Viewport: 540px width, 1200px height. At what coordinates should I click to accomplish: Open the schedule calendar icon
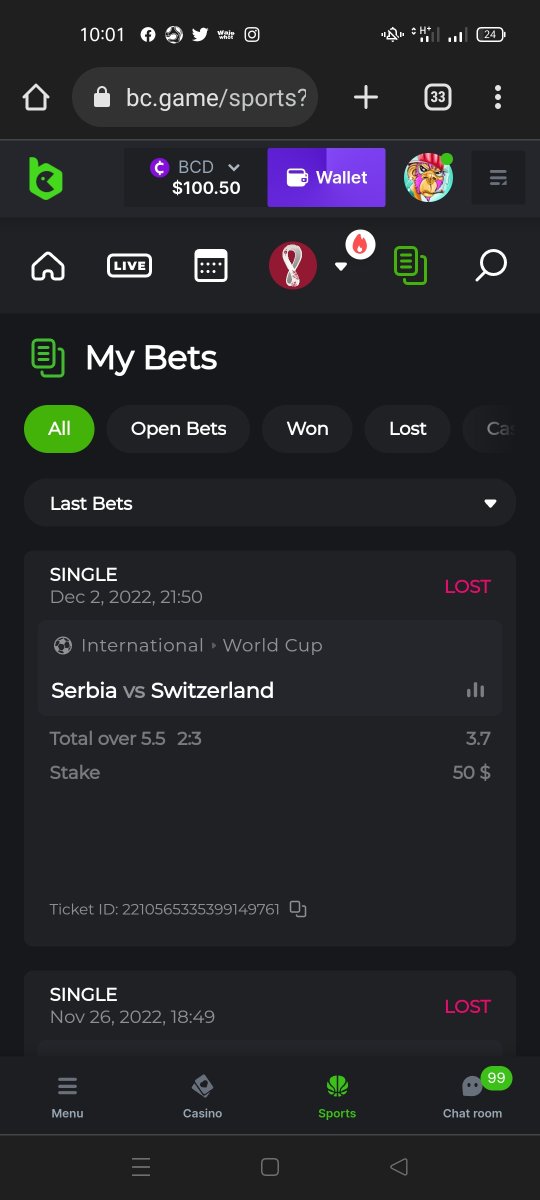click(211, 266)
